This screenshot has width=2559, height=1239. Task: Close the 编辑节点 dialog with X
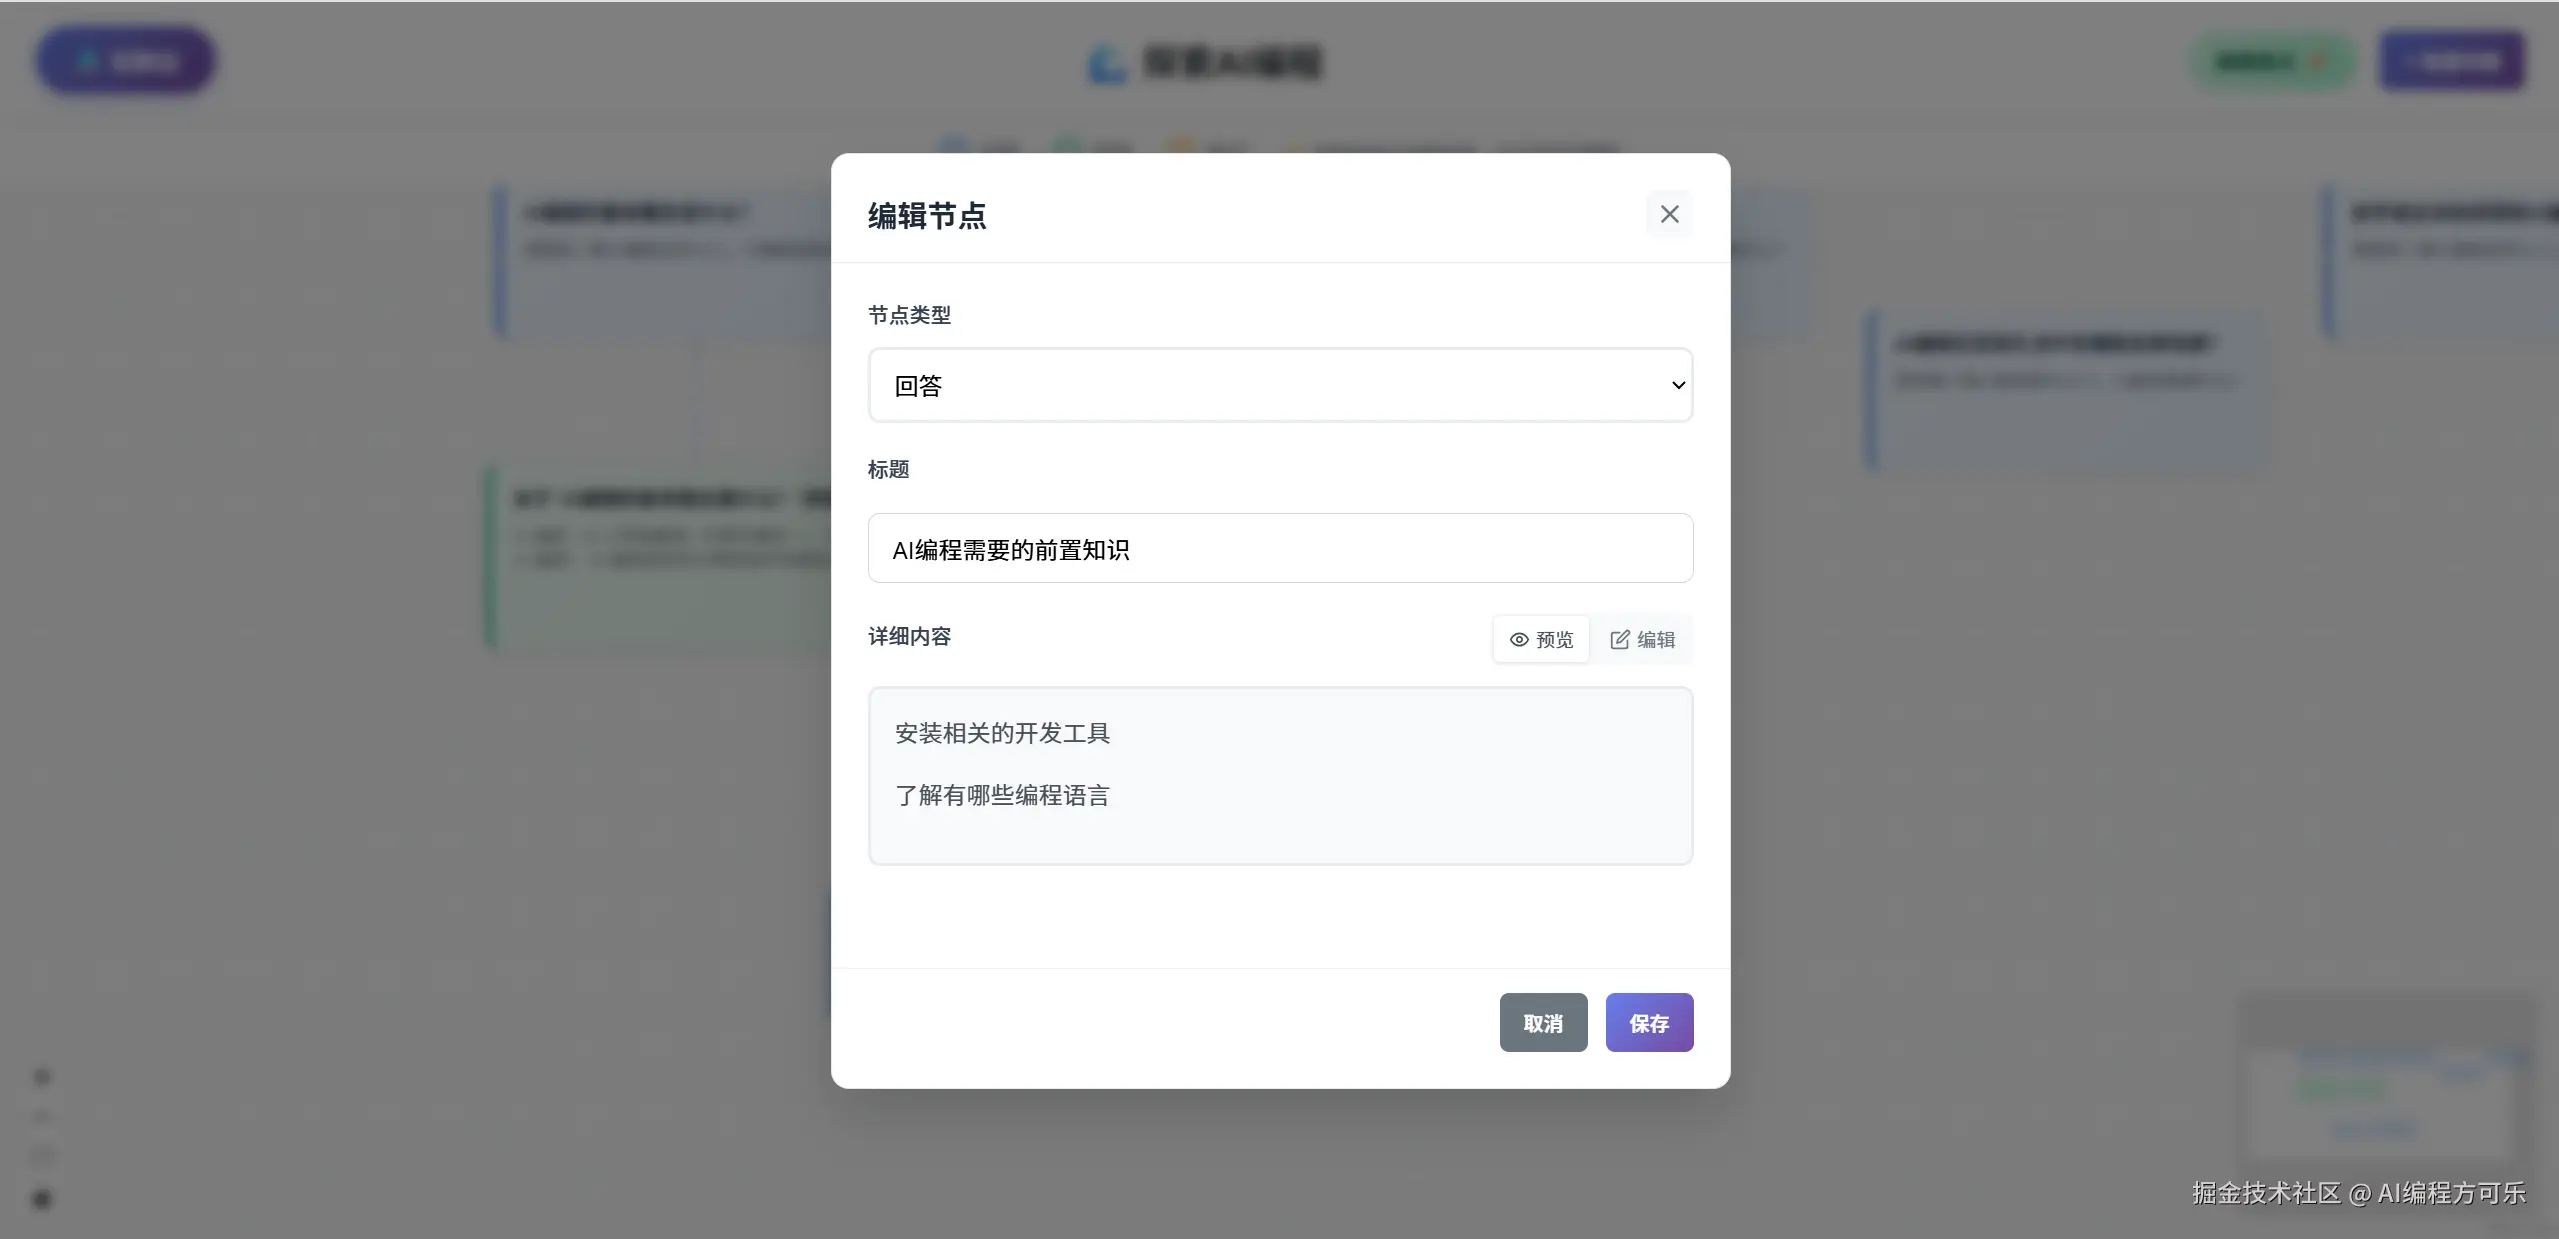[1669, 214]
